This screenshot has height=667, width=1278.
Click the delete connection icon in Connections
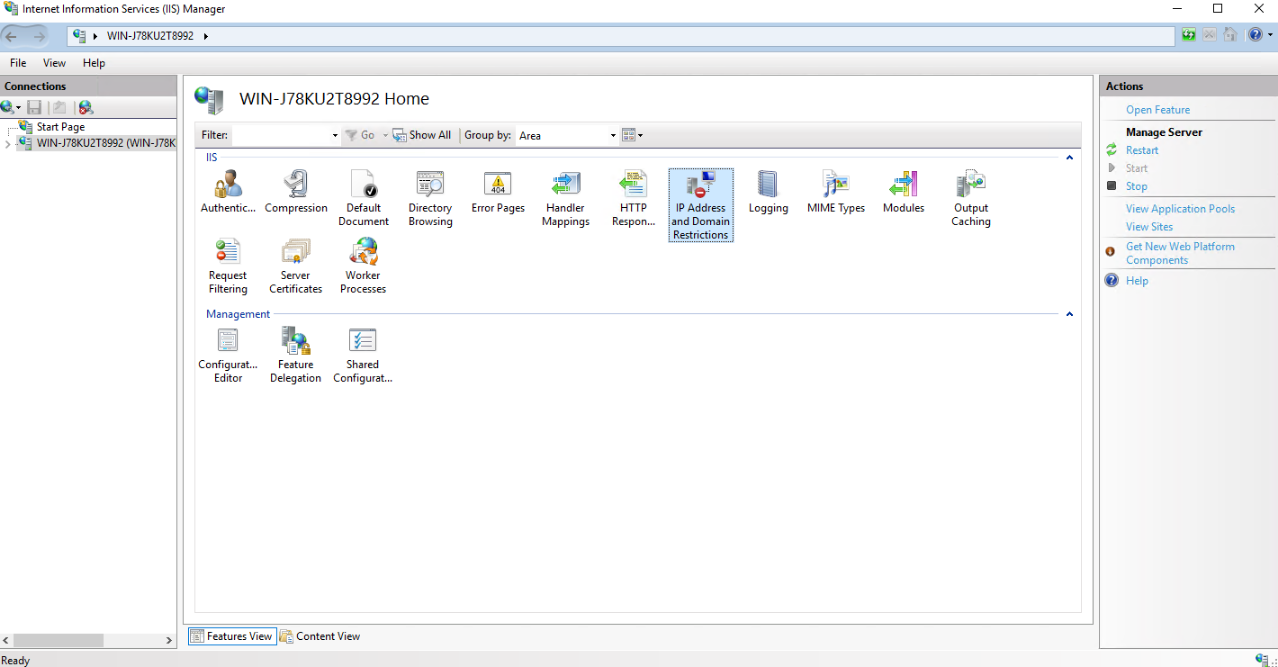85,107
